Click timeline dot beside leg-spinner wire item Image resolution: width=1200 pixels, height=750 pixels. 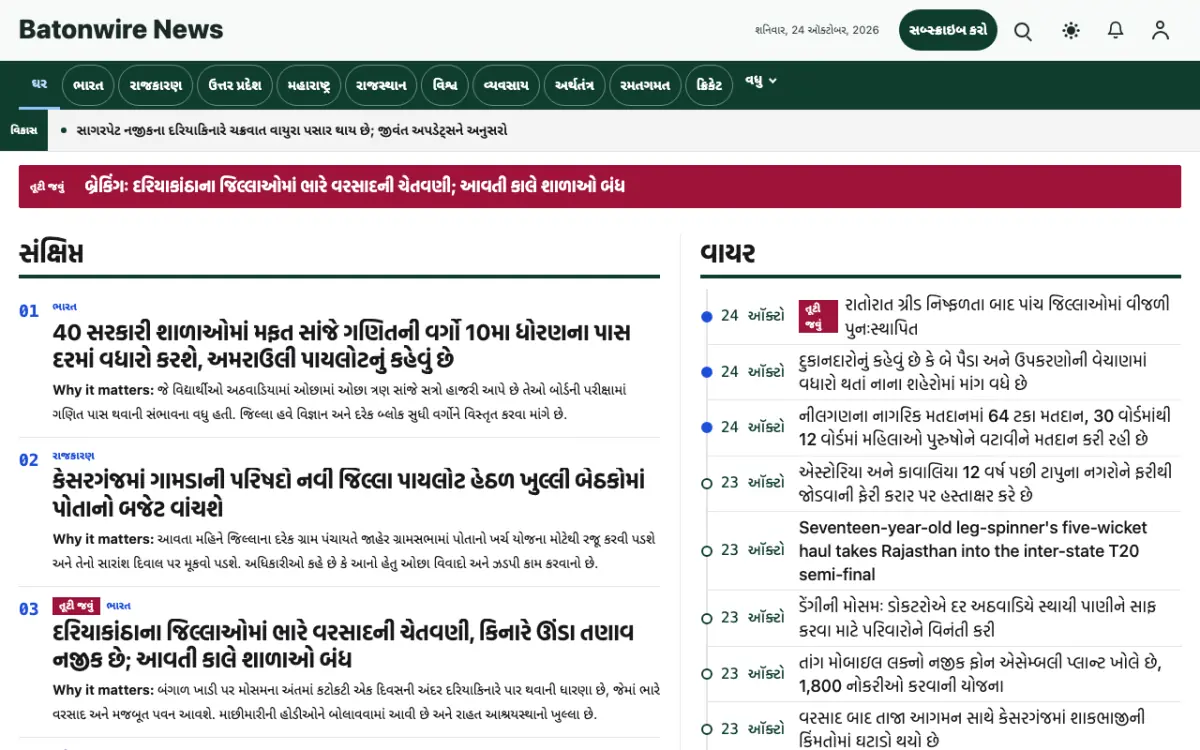click(707, 551)
